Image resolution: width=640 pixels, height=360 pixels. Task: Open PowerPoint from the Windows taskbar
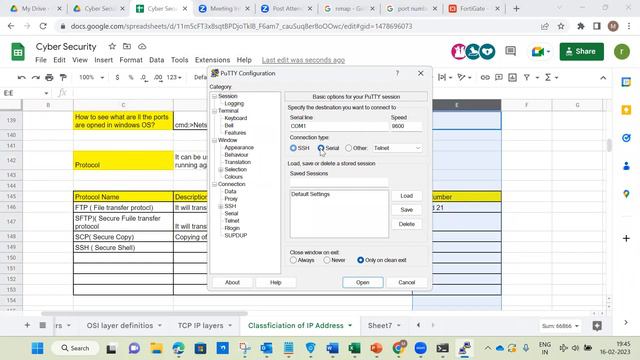tap(376, 348)
